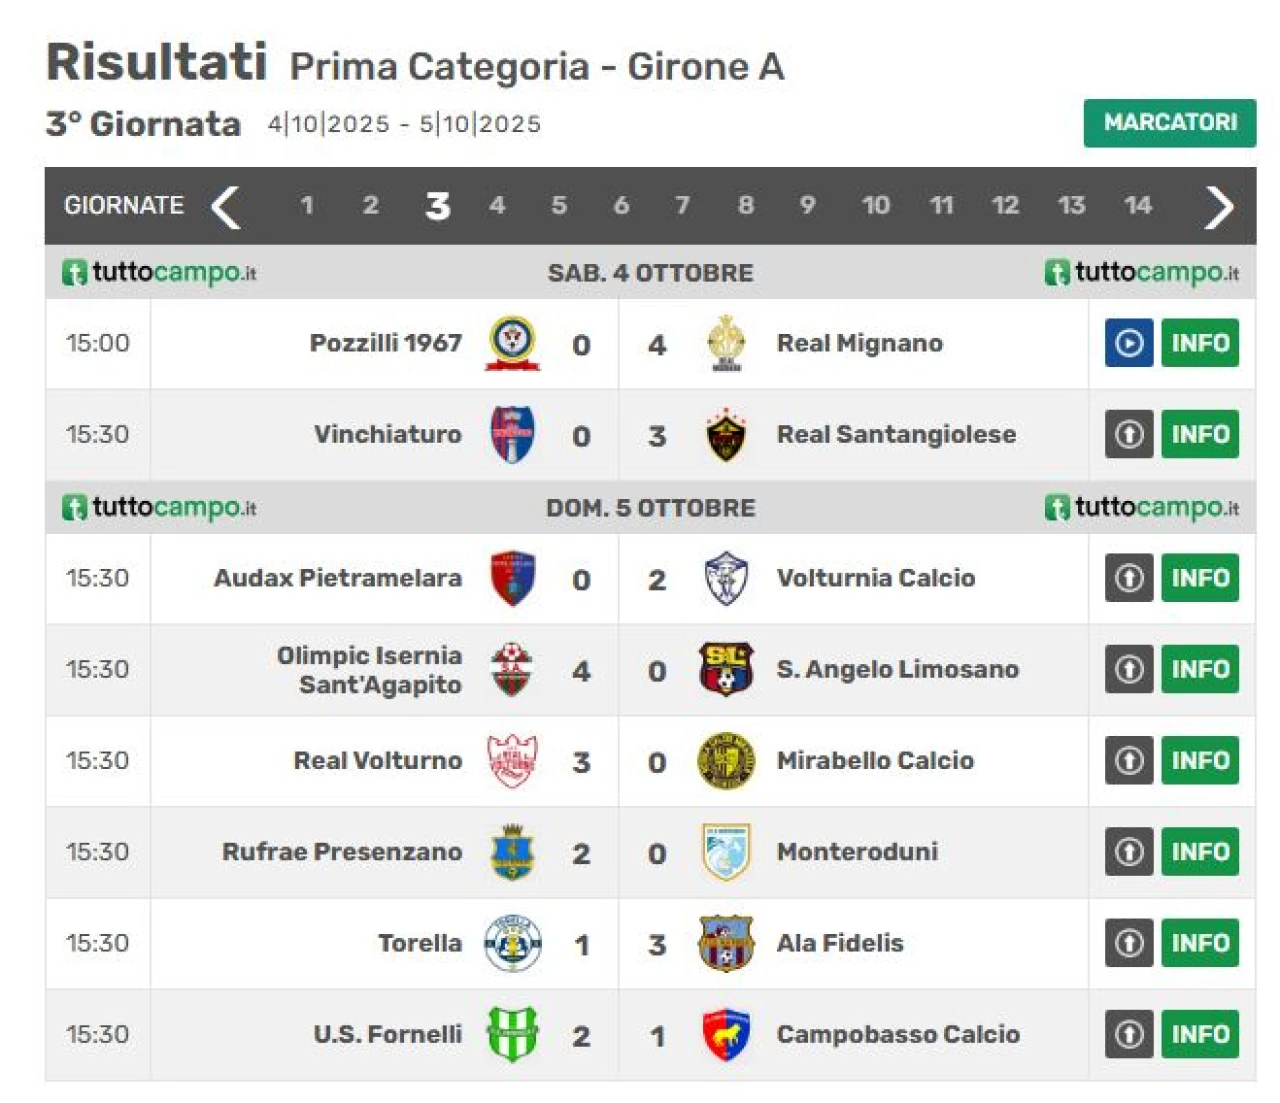Click the Mirabello Calcio yellow round logo
Viewport: 1280px width, 1103px height.
coord(726,760)
